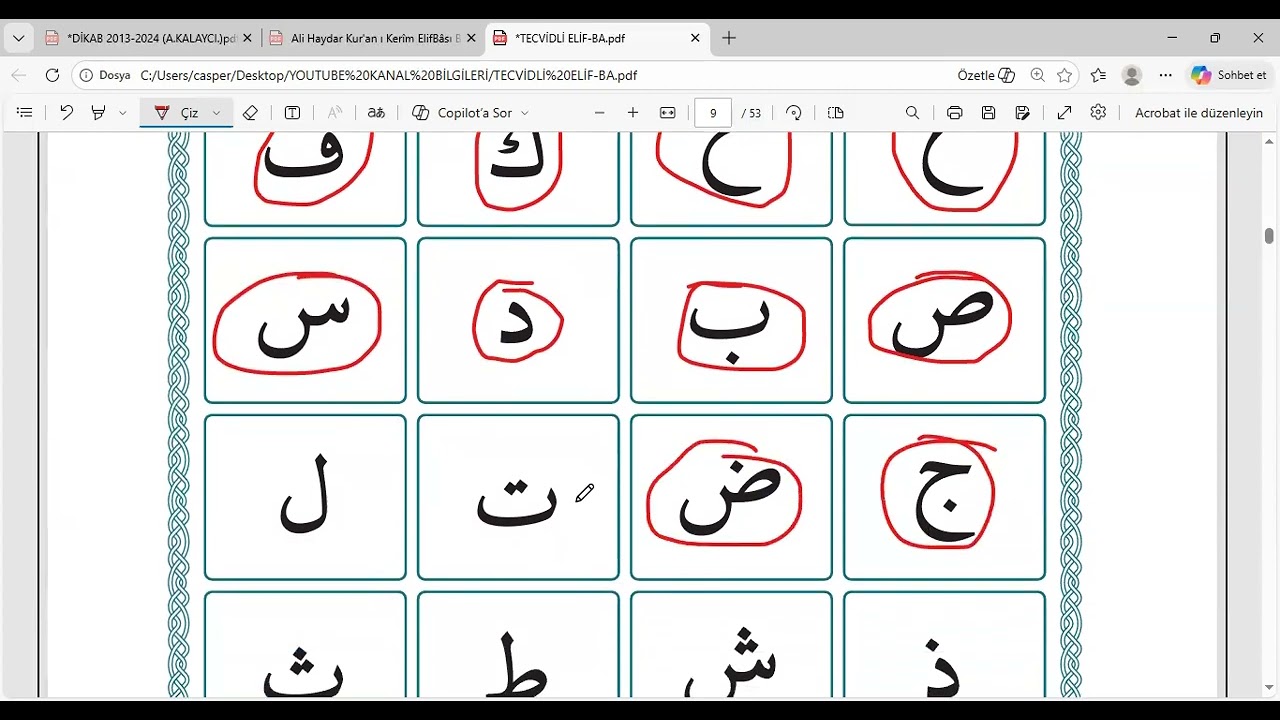Refresh the current page
1280x720 pixels.
coord(52,75)
